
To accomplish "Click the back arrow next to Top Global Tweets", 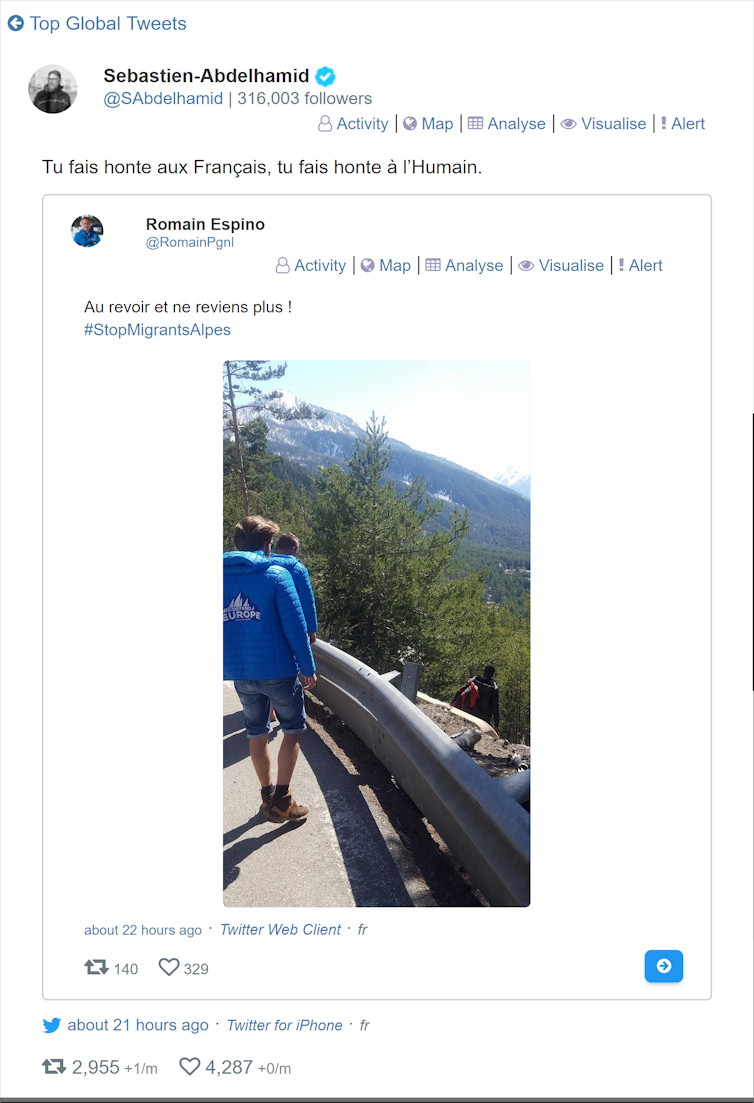I will pyautogui.click(x=15, y=23).
